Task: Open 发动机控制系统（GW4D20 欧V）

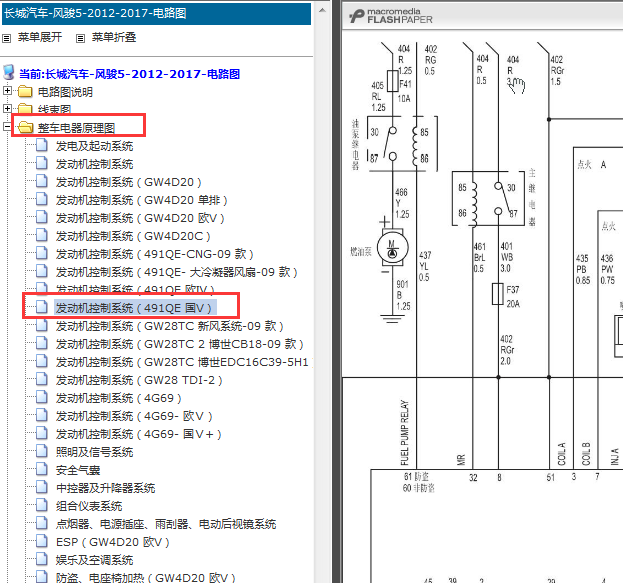Action: point(140,218)
